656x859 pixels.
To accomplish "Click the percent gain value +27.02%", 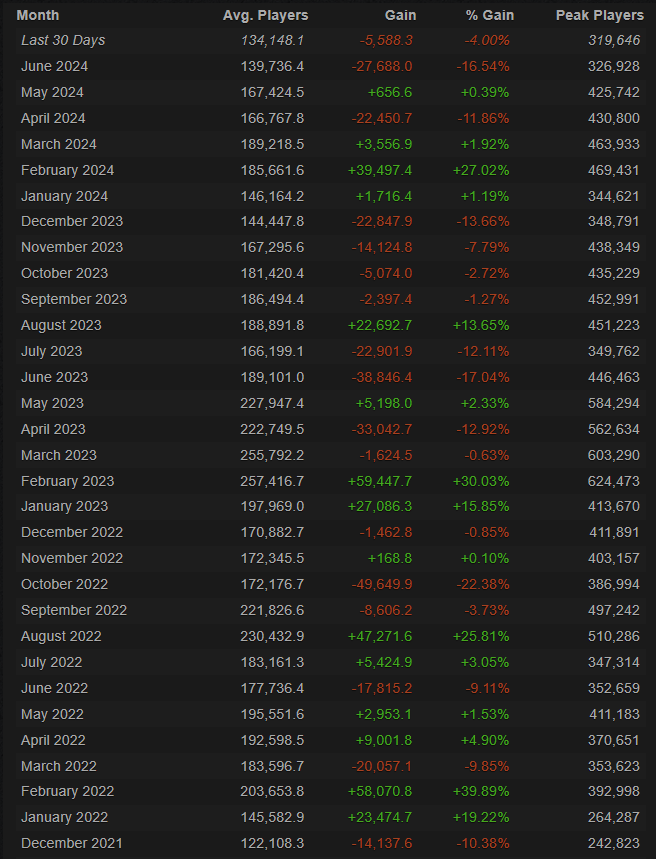I will click(481, 170).
